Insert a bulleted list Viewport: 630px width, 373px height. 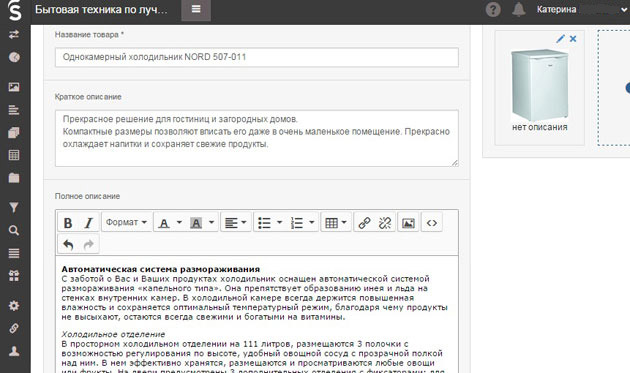[x=264, y=223]
